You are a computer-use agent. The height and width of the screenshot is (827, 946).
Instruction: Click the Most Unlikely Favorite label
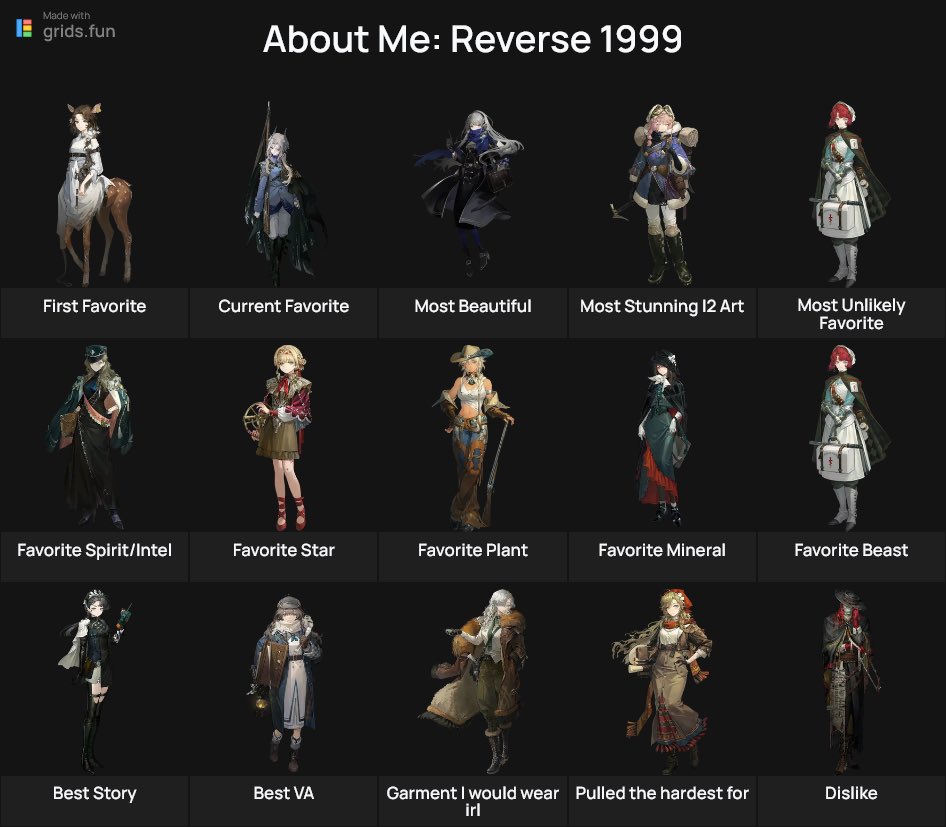pos(851,314)
